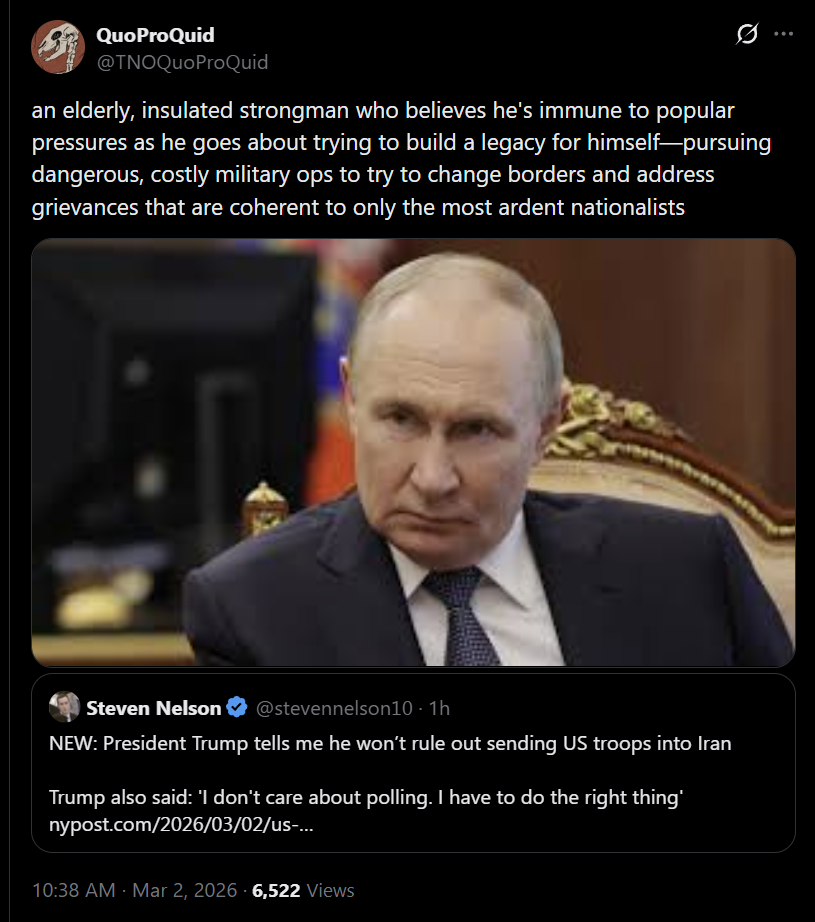Open the Grok actions icon
This screenshot has width=815, height=922.
747,34
